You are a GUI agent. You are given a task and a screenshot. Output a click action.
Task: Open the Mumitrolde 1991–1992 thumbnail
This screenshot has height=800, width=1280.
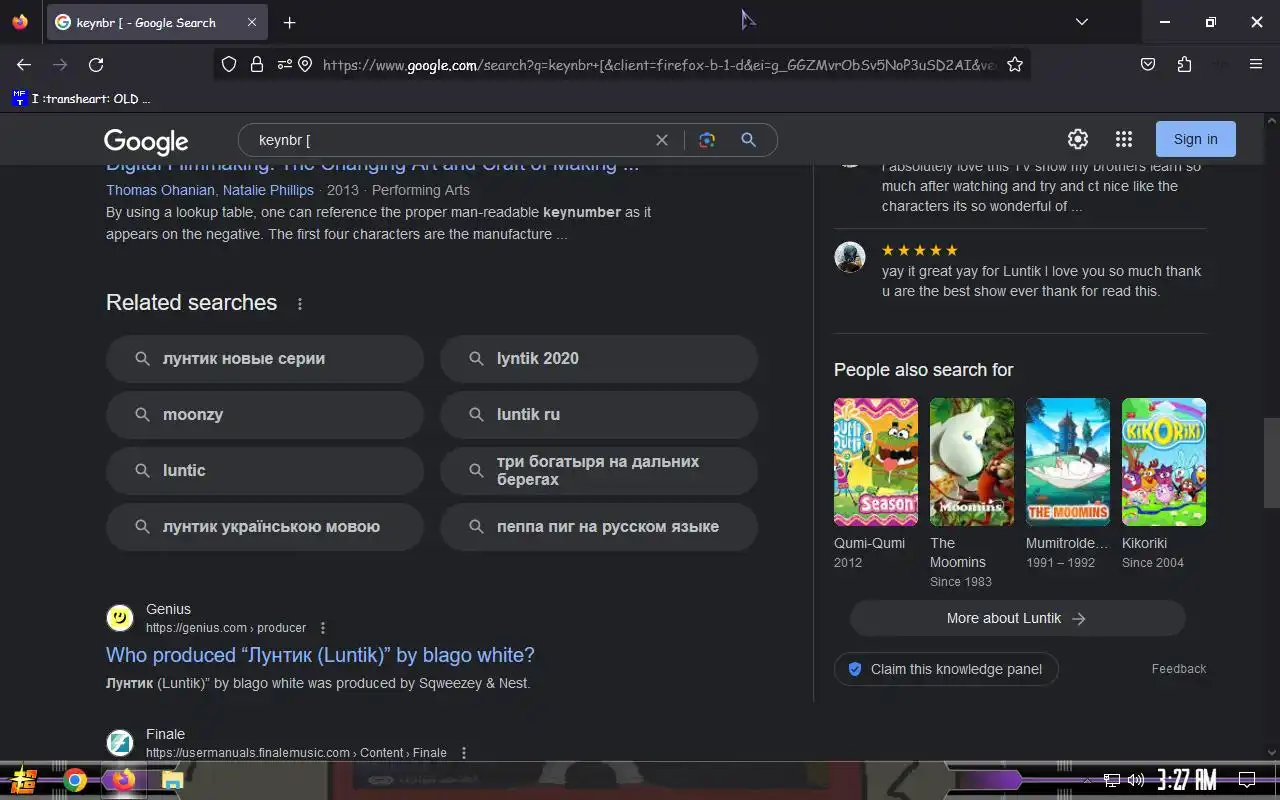click(x=1068, y=462)
